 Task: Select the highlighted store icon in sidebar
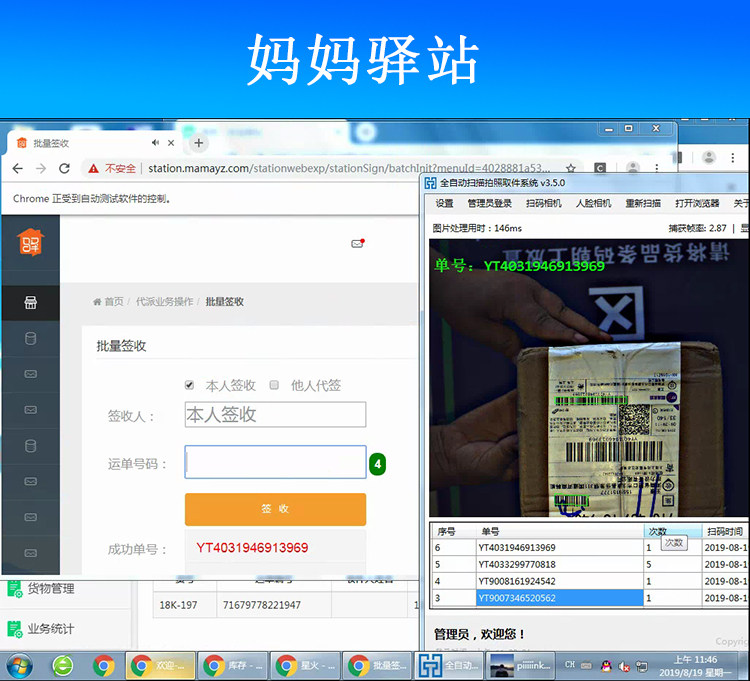click(31, 302)
